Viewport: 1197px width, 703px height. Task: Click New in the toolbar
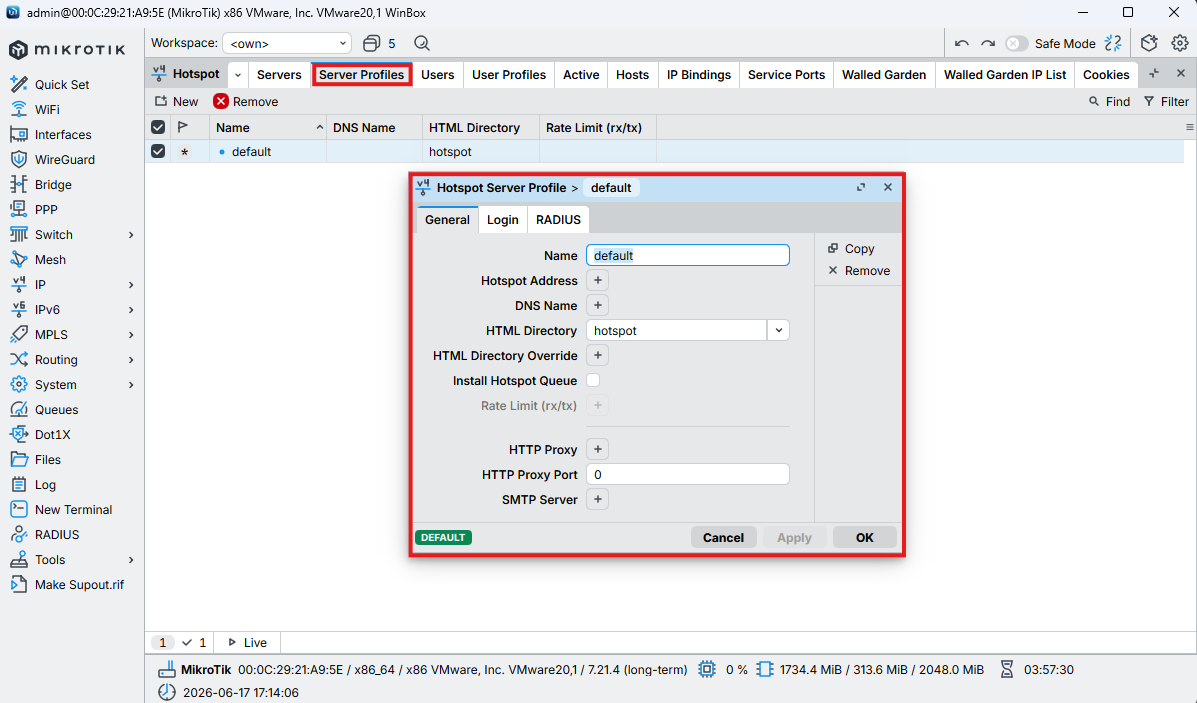(176, 102)
